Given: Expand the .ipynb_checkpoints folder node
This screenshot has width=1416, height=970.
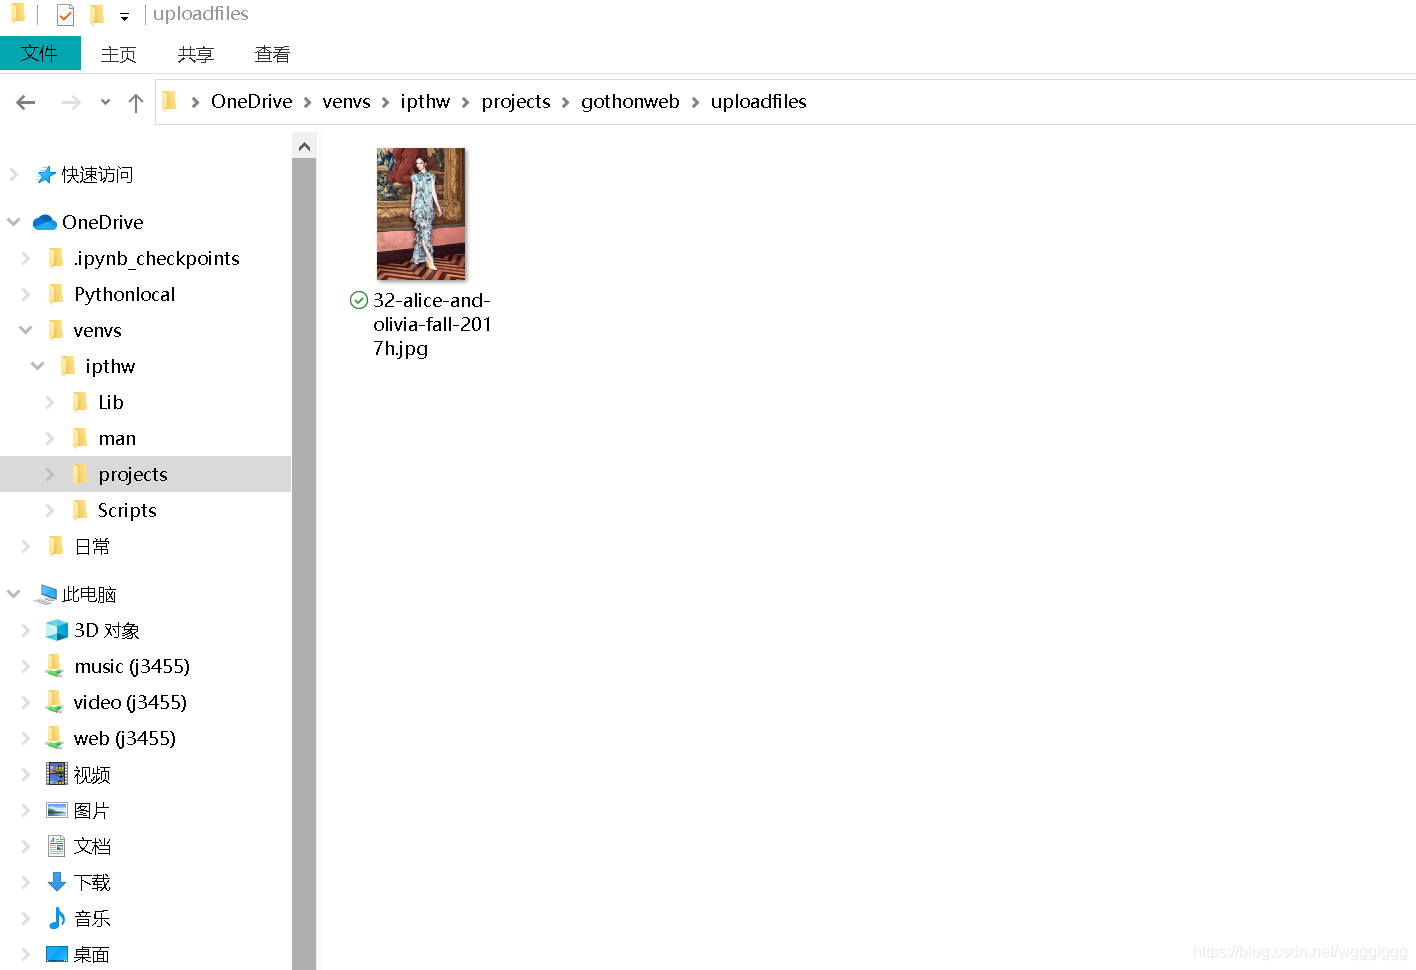Looking at the screenshot, I should [x=26, y=258].
